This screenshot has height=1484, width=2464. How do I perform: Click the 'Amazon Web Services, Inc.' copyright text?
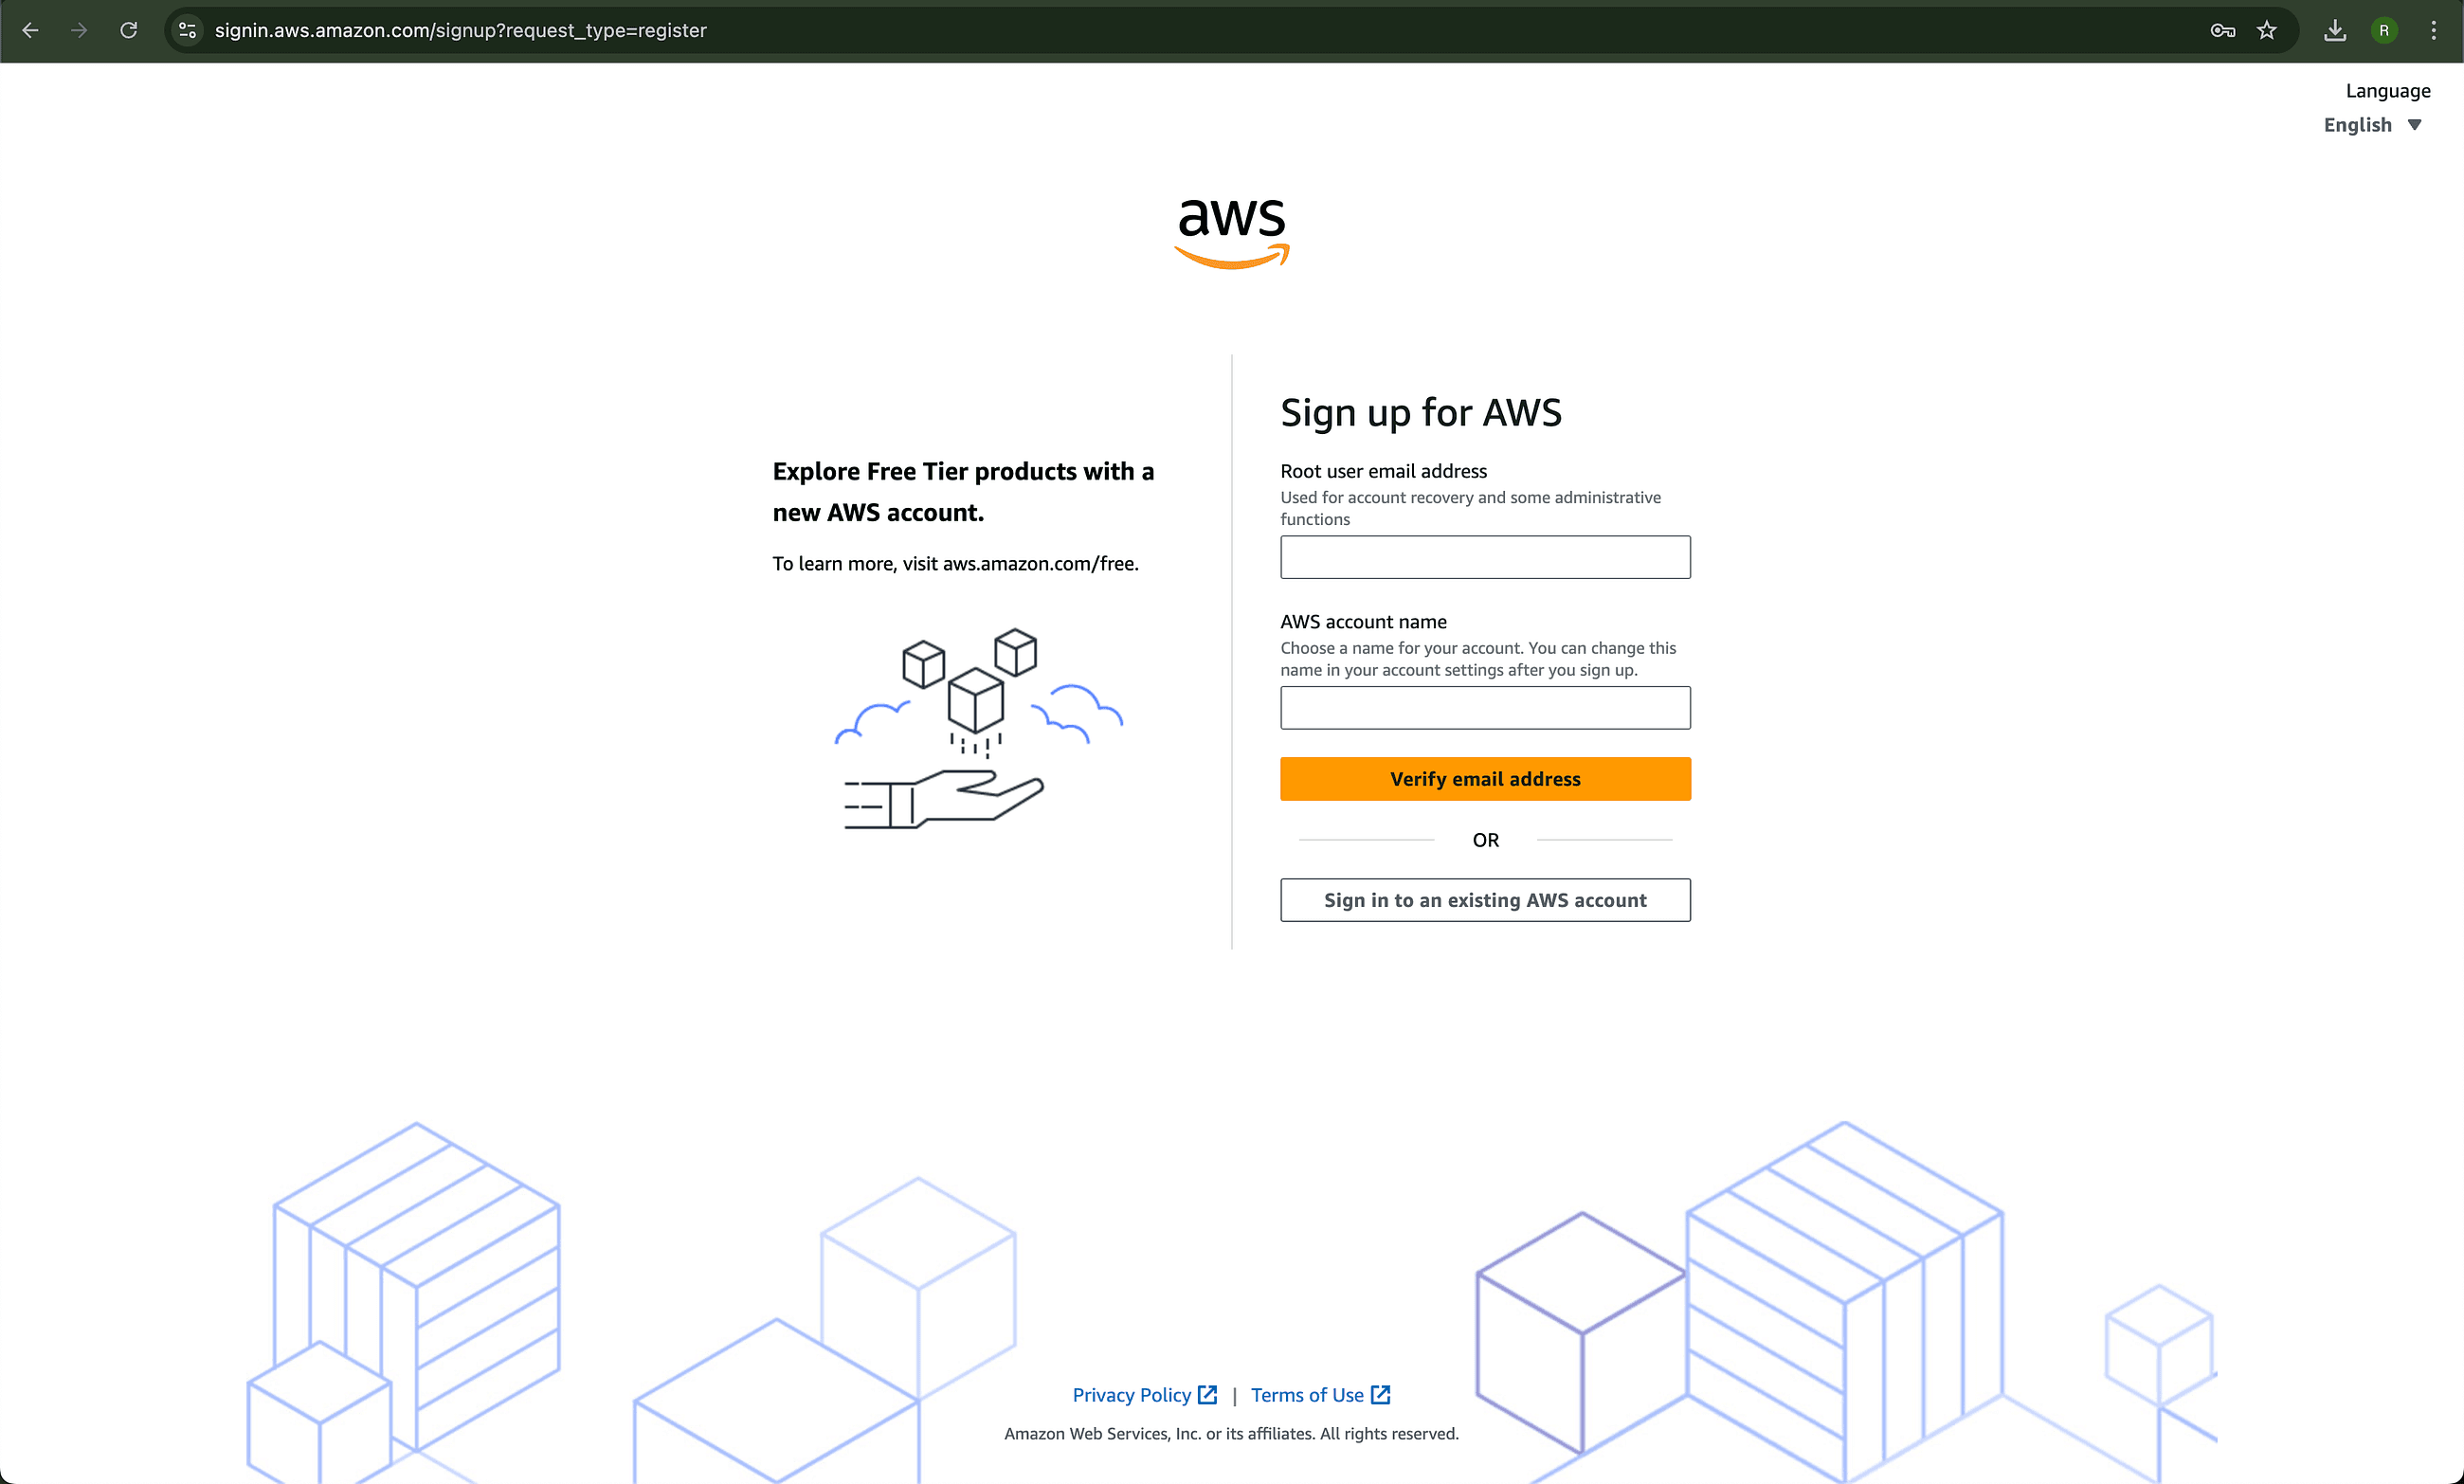click(1231, 1433)
